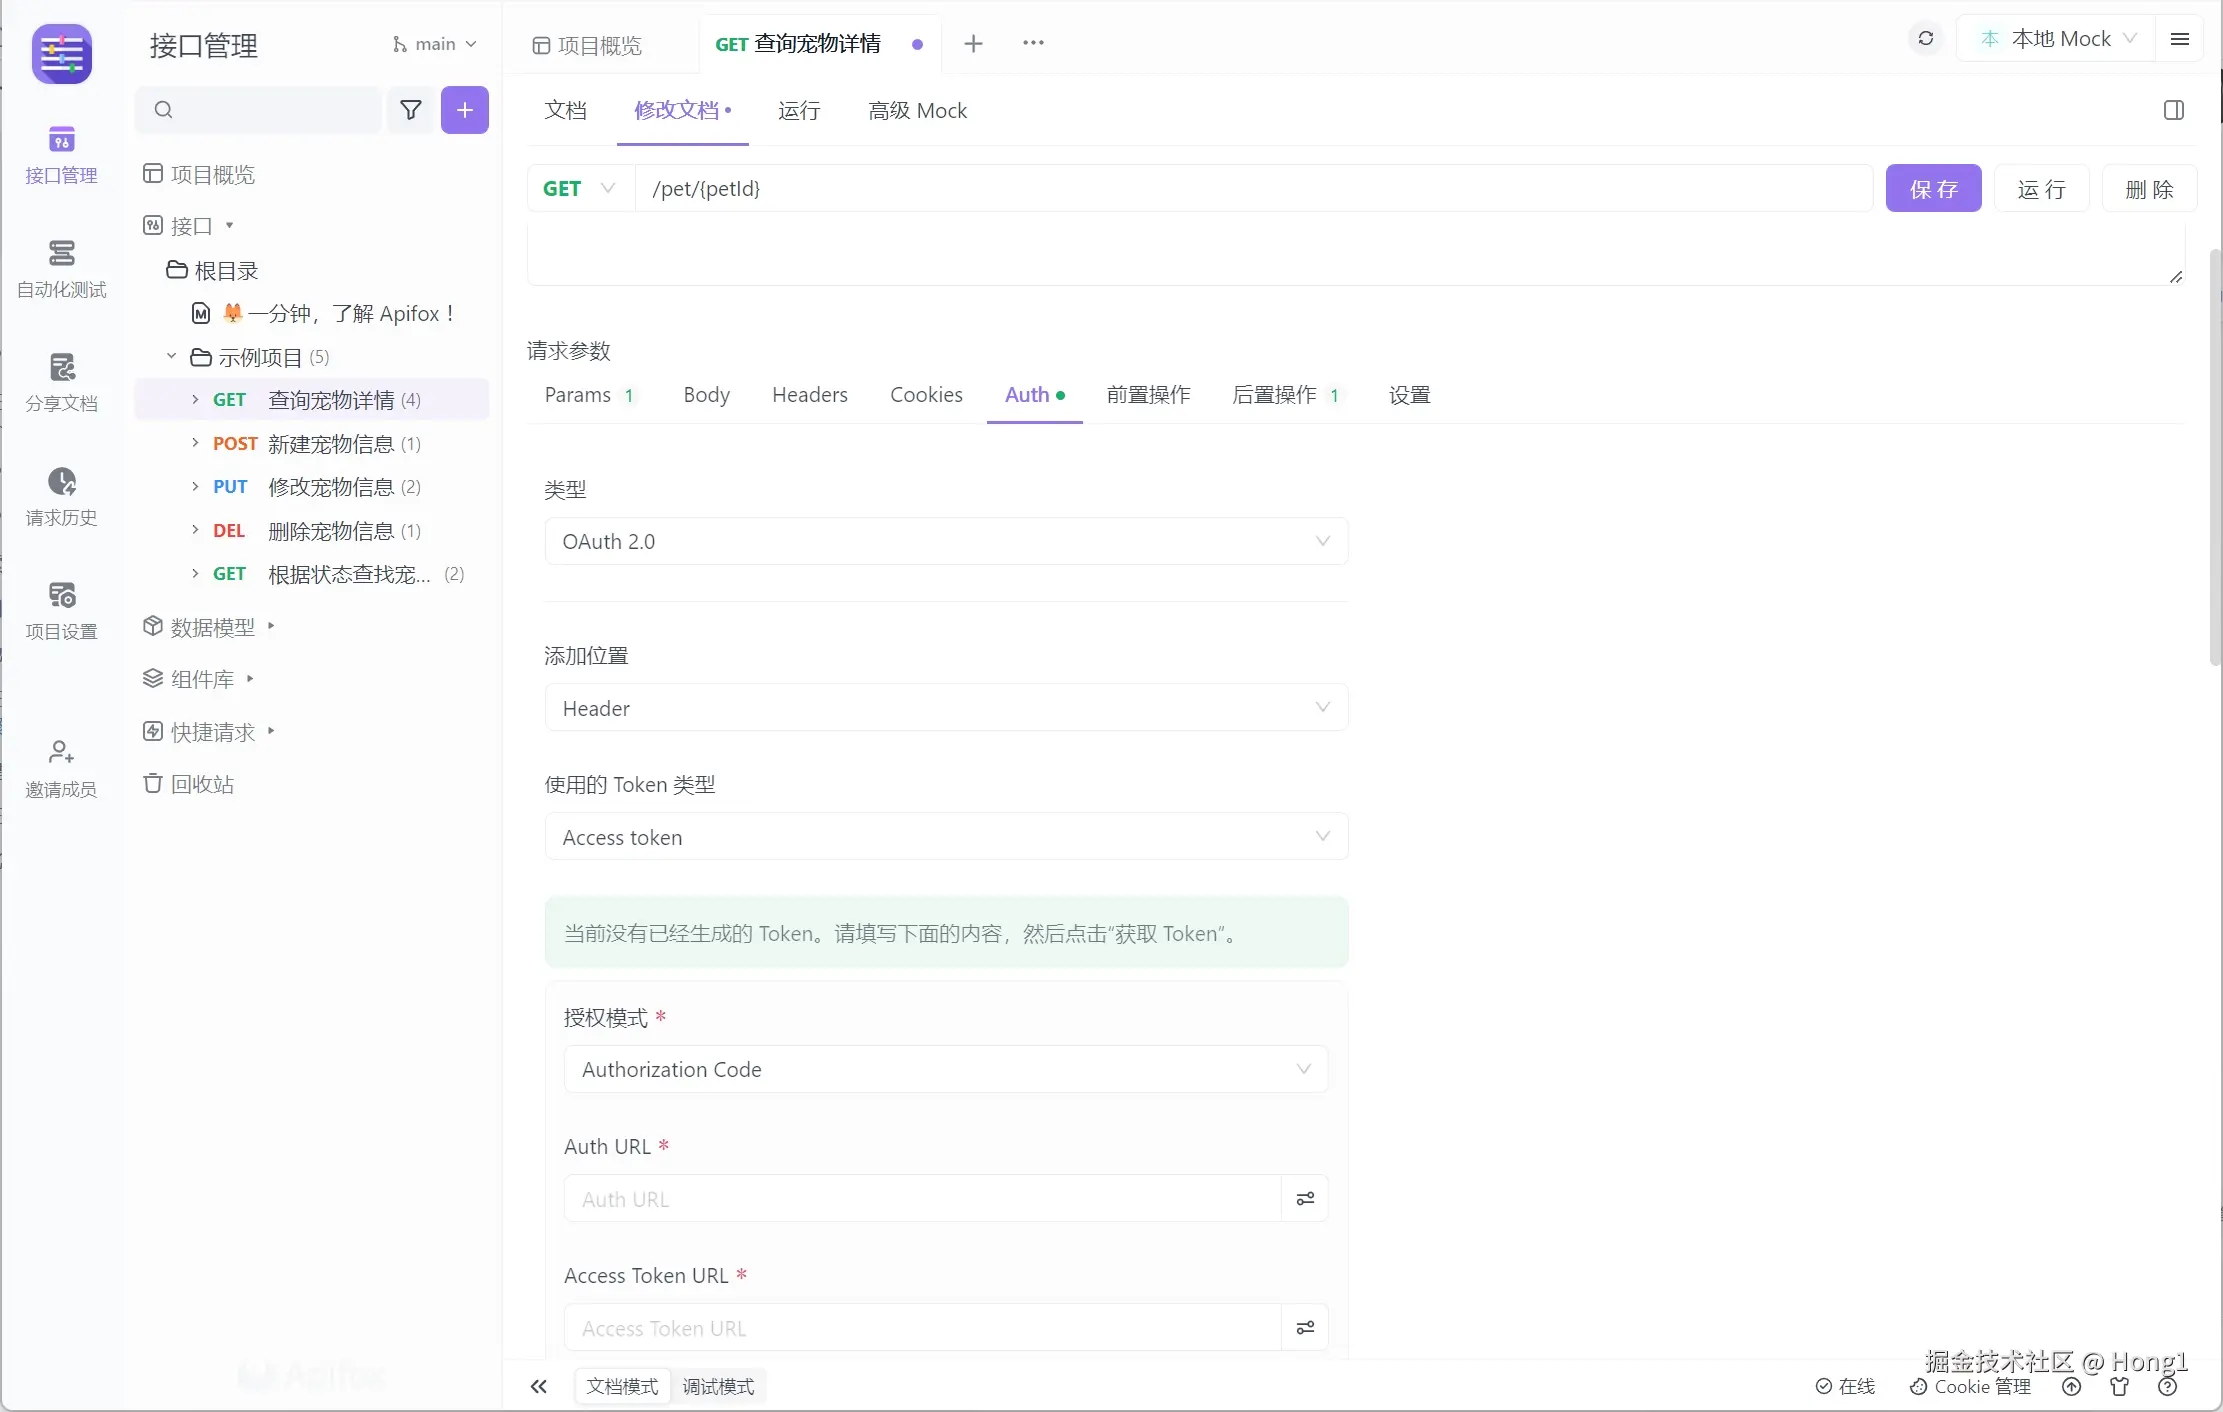
Task: Click the Access Token URL input field
Action: click(922, 1328)
